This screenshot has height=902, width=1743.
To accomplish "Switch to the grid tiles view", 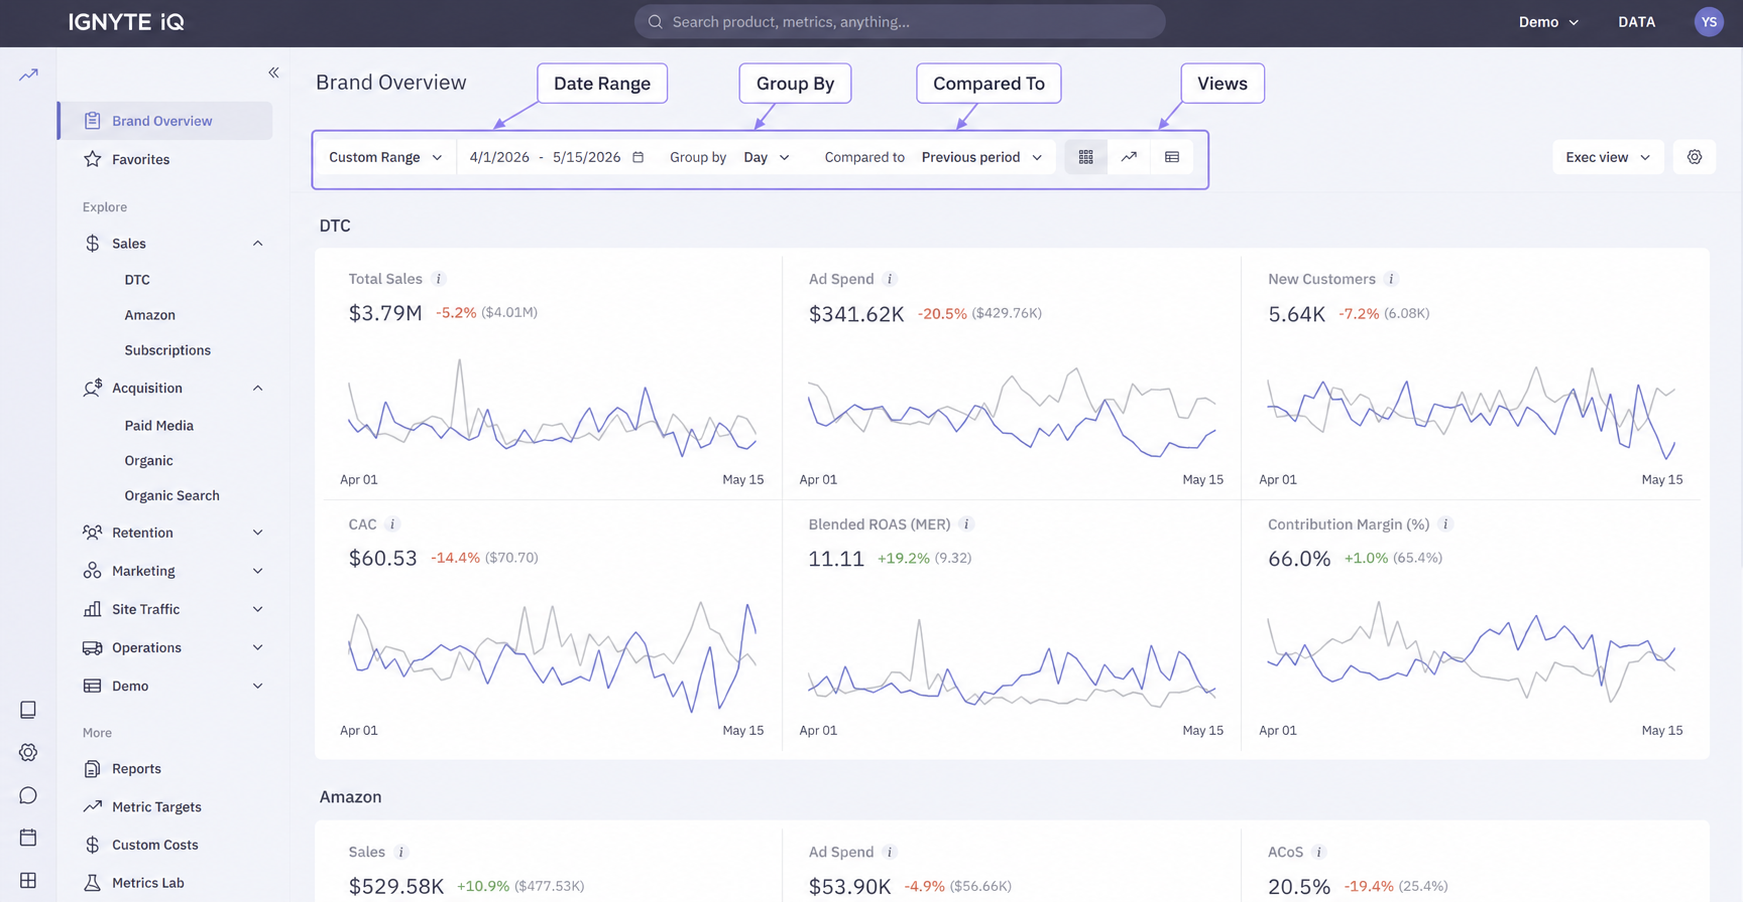I will [x=1086, y=157].
